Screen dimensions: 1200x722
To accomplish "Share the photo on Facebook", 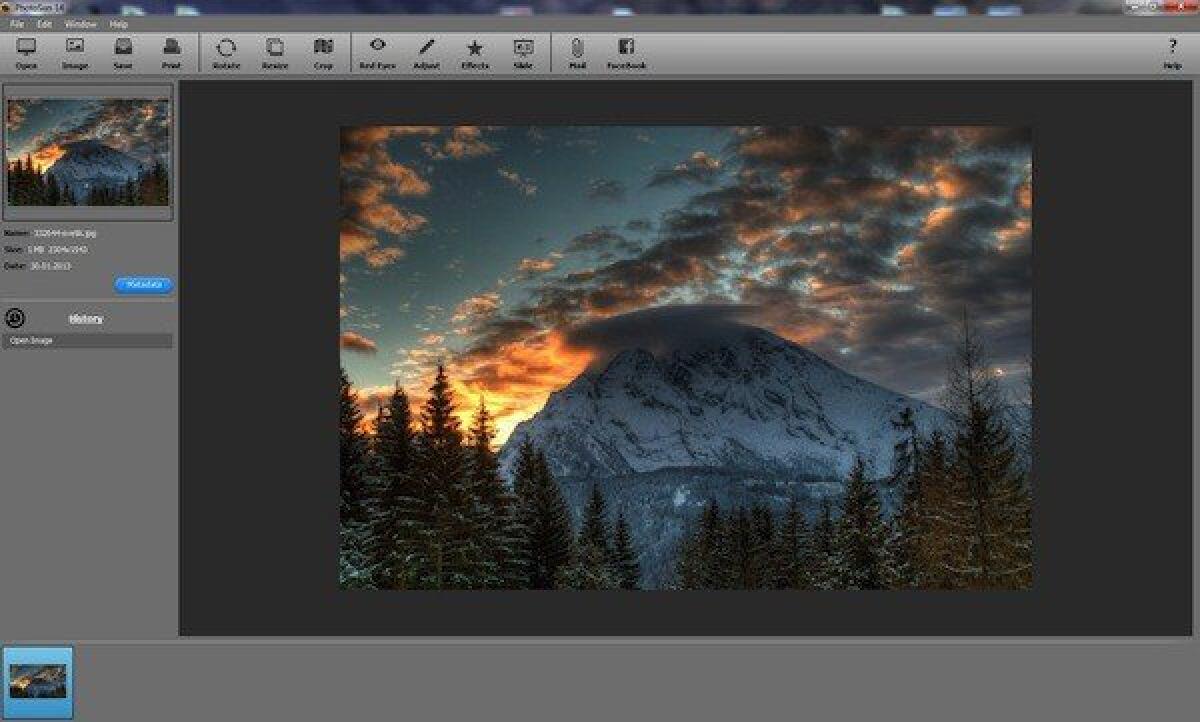I will 627,52.
